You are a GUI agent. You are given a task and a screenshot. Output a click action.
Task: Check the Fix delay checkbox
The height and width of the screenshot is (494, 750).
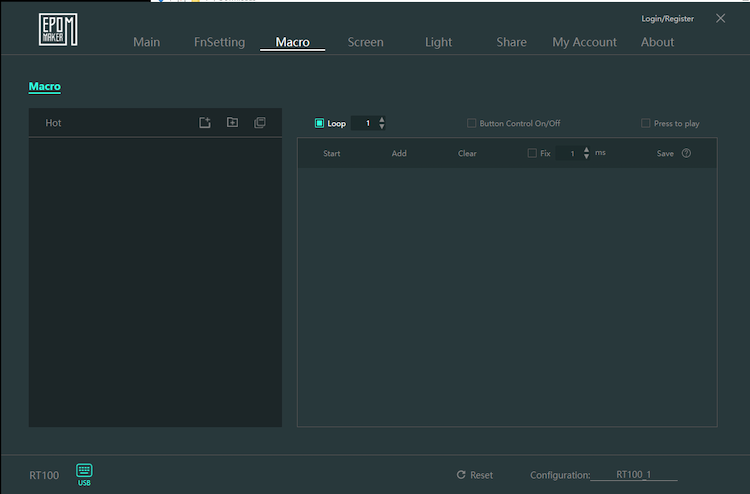tap(532, 153)
